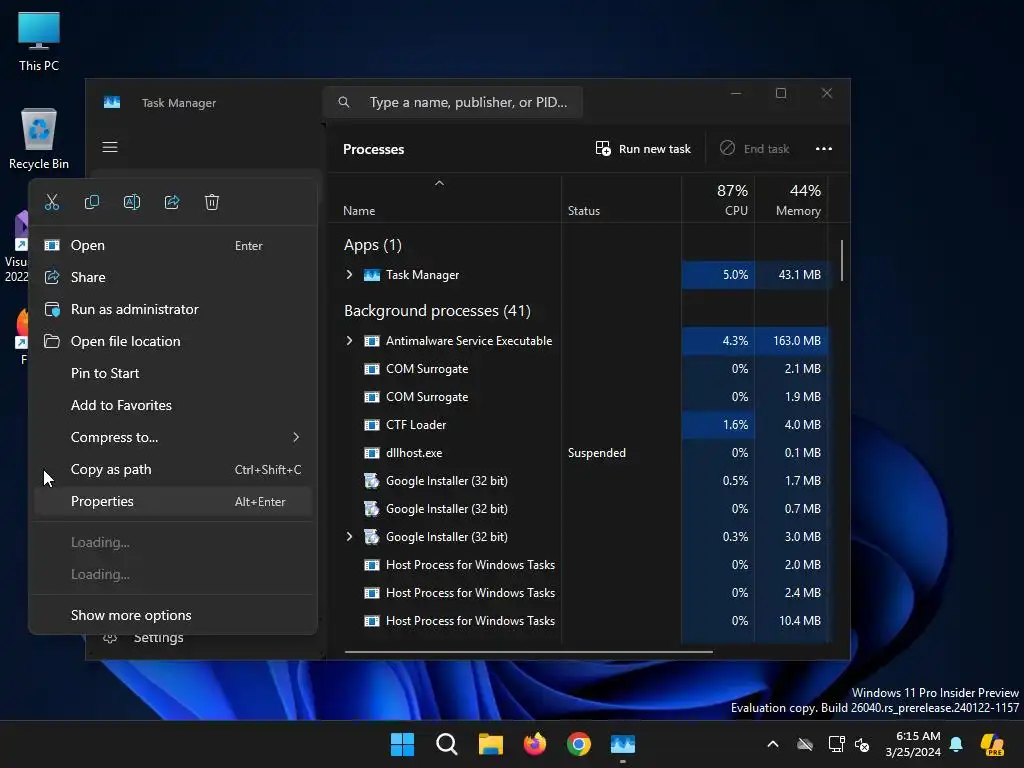The image size is (1024, 768).
Task: Click the Task Manager search field
Action: click(x=453, y=103)
